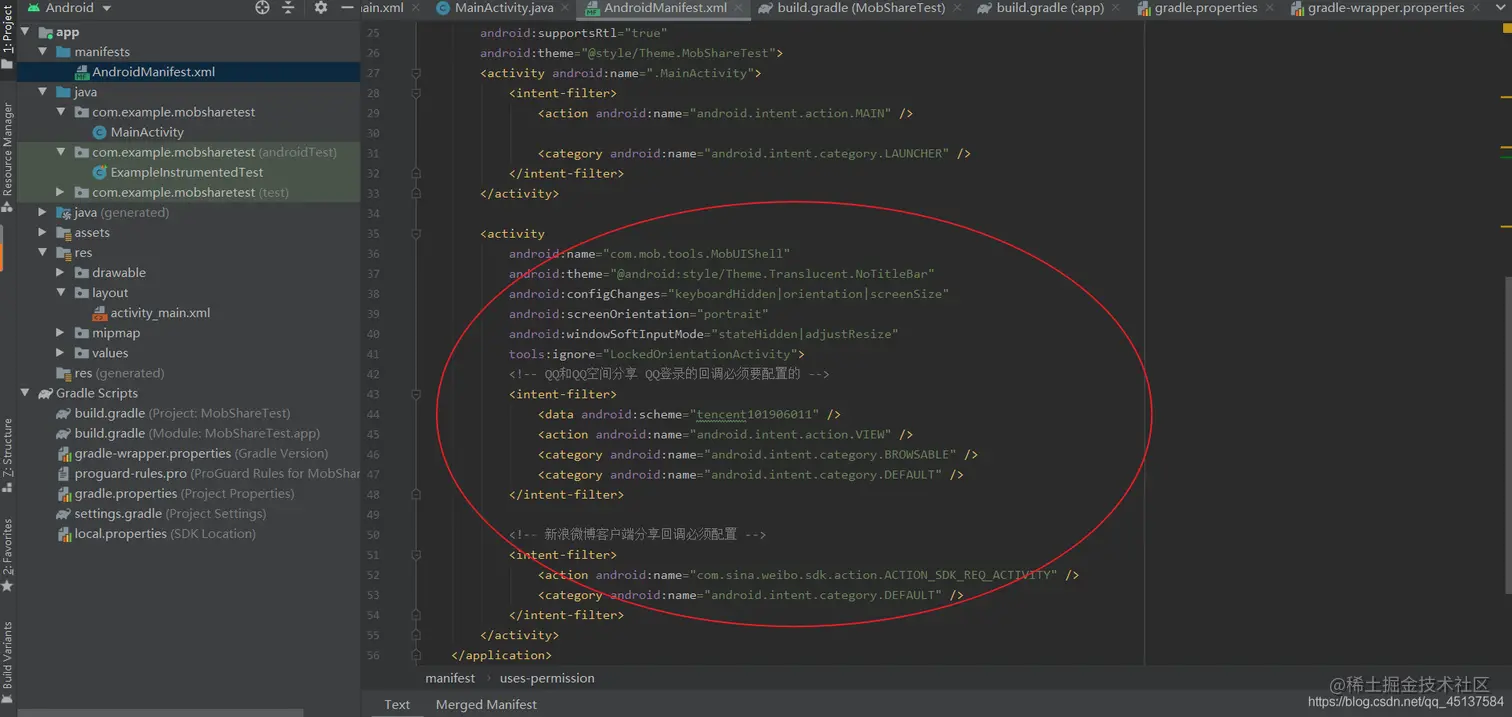
Task: Expand com.example.mobsharetest (test) package
Action: coord(61,192)
